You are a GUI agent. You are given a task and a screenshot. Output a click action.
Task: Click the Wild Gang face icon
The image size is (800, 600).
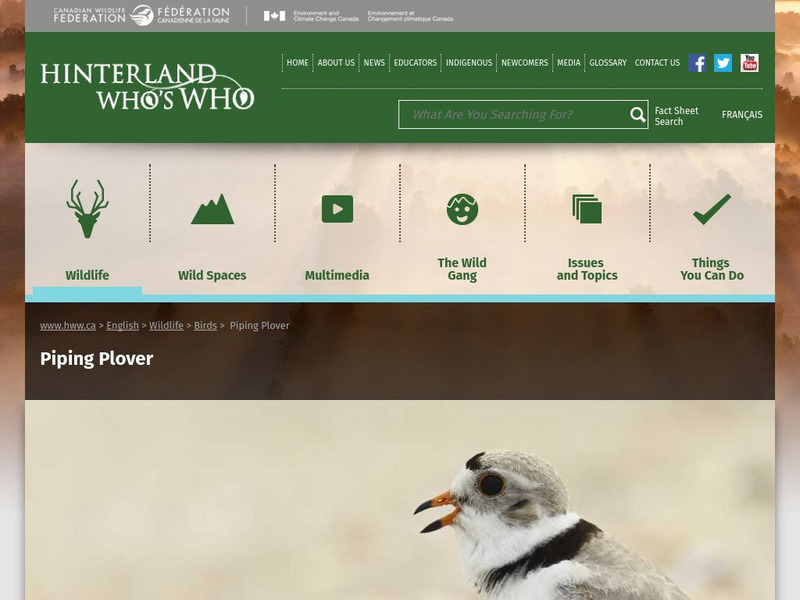tap(462, 209)
